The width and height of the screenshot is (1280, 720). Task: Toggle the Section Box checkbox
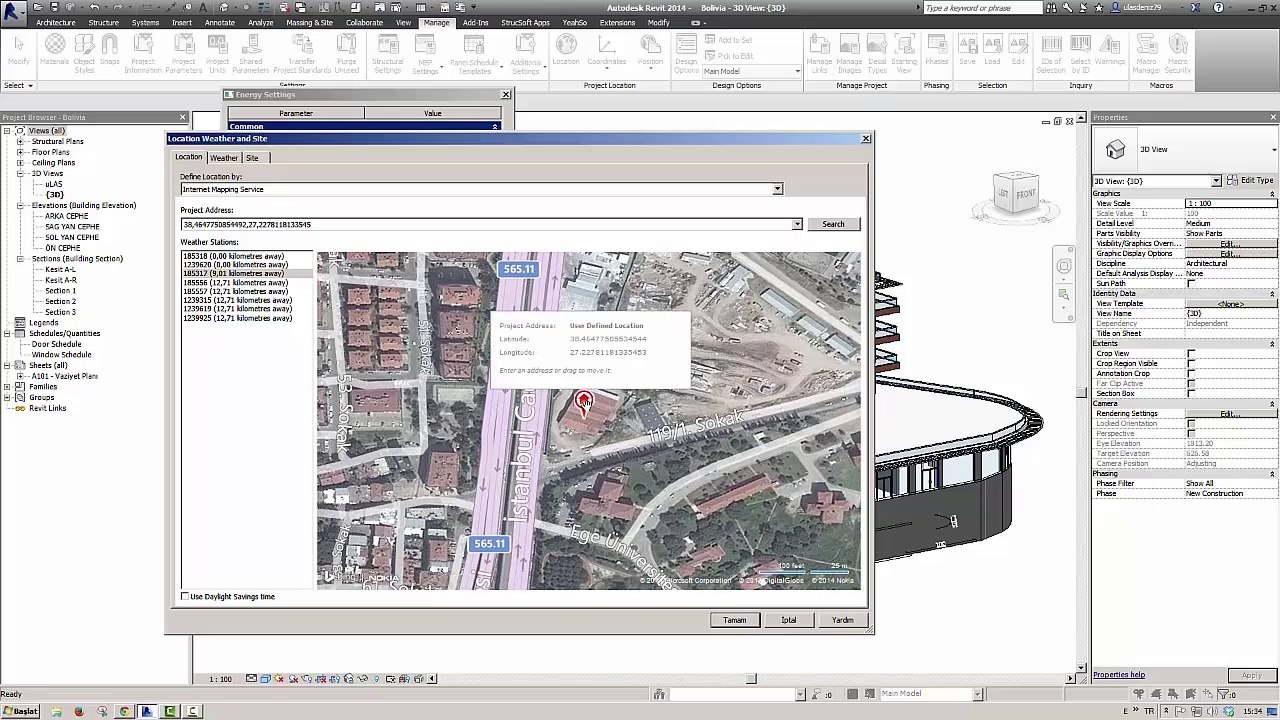pyautogui.click(x=1191, y=394)
